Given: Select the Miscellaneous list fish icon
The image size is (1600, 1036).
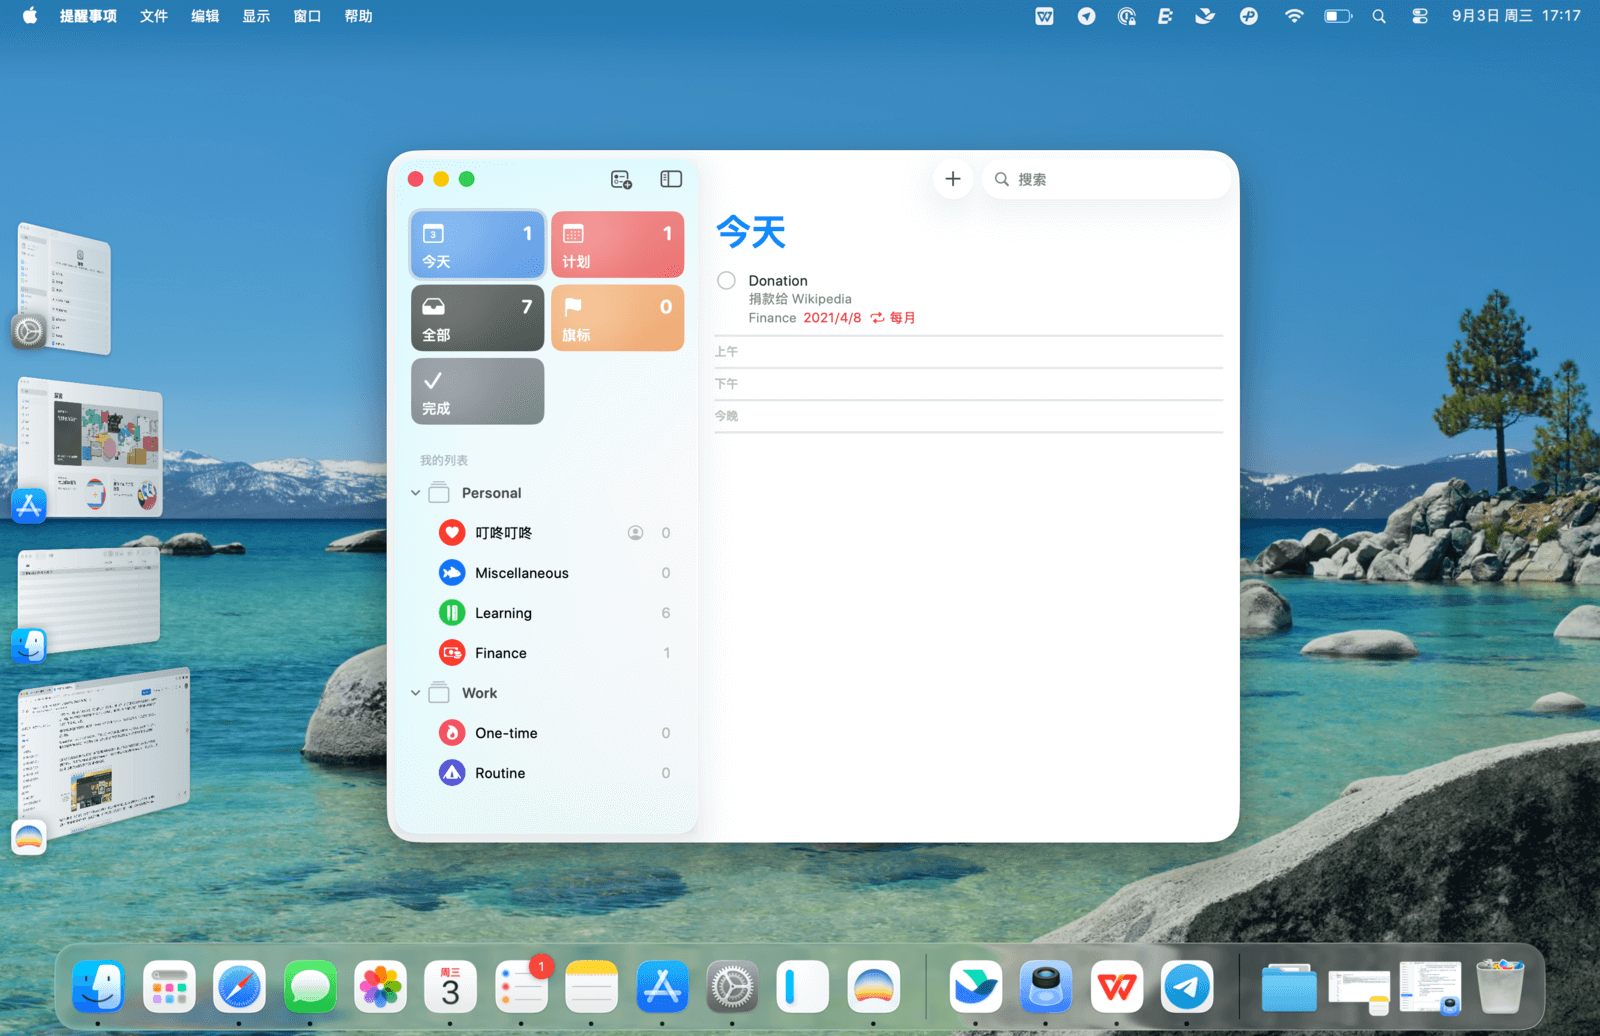Looking at the screenshot, I should (x=452, y=573).
